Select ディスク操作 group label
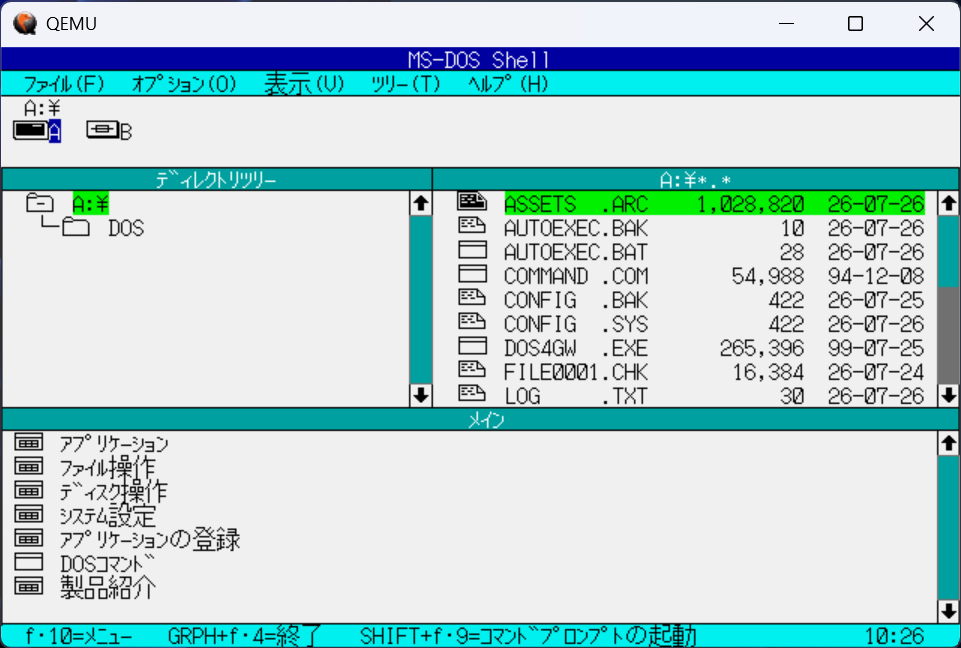Viewport: 961px width, 648px height. click(x=113, y=492)
